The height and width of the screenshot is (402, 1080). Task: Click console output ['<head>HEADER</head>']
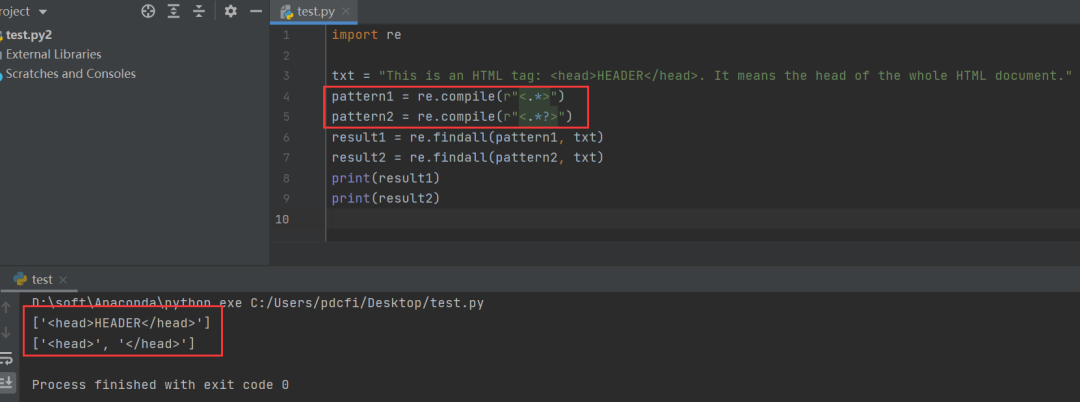click(x=121, y=323)
